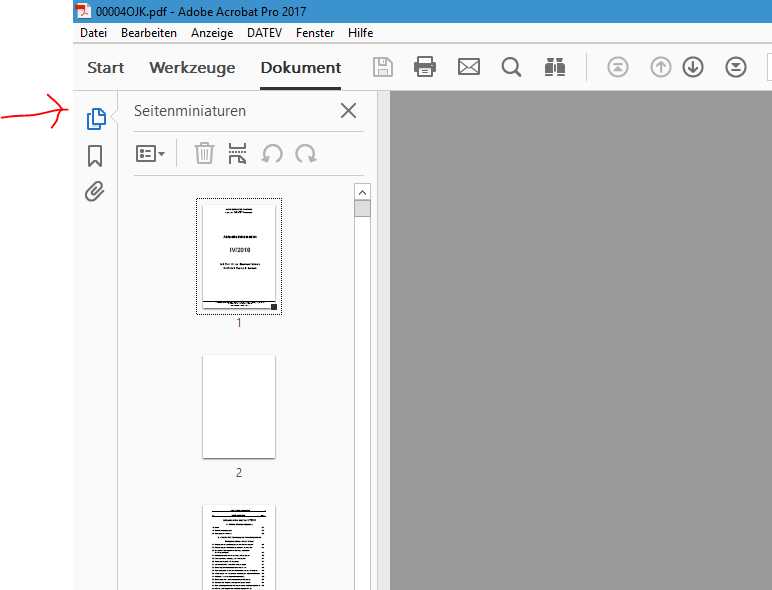Screen dimensions: 772x590
Task: Open thumbnail options dropdown menu
Action: pos(150,154)
